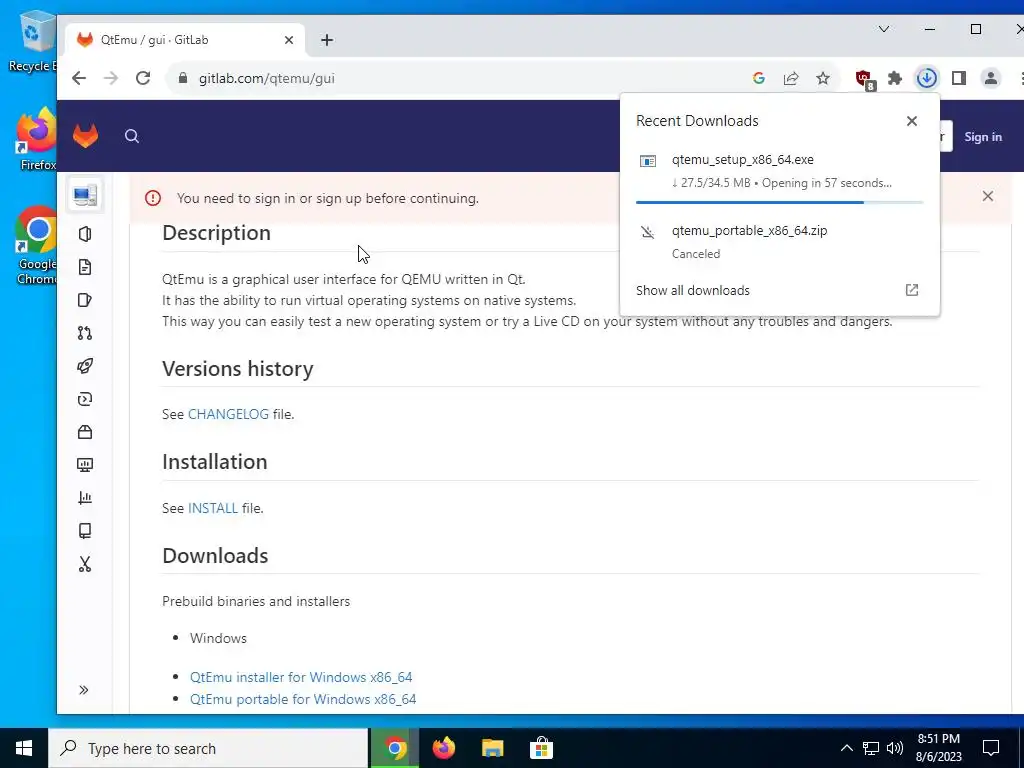
Task: Open the QtEmu project avatar in sidebar
Action: click(x=85, y=195)
